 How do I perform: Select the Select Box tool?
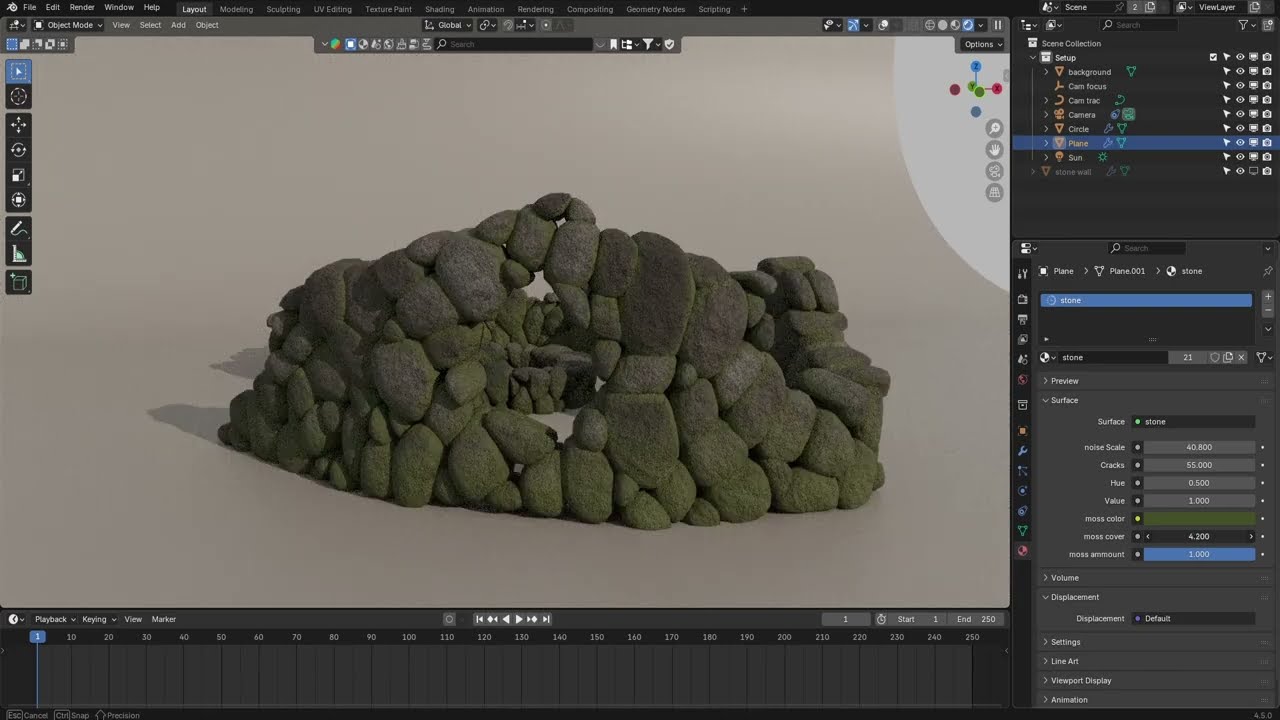coord(18,71)
